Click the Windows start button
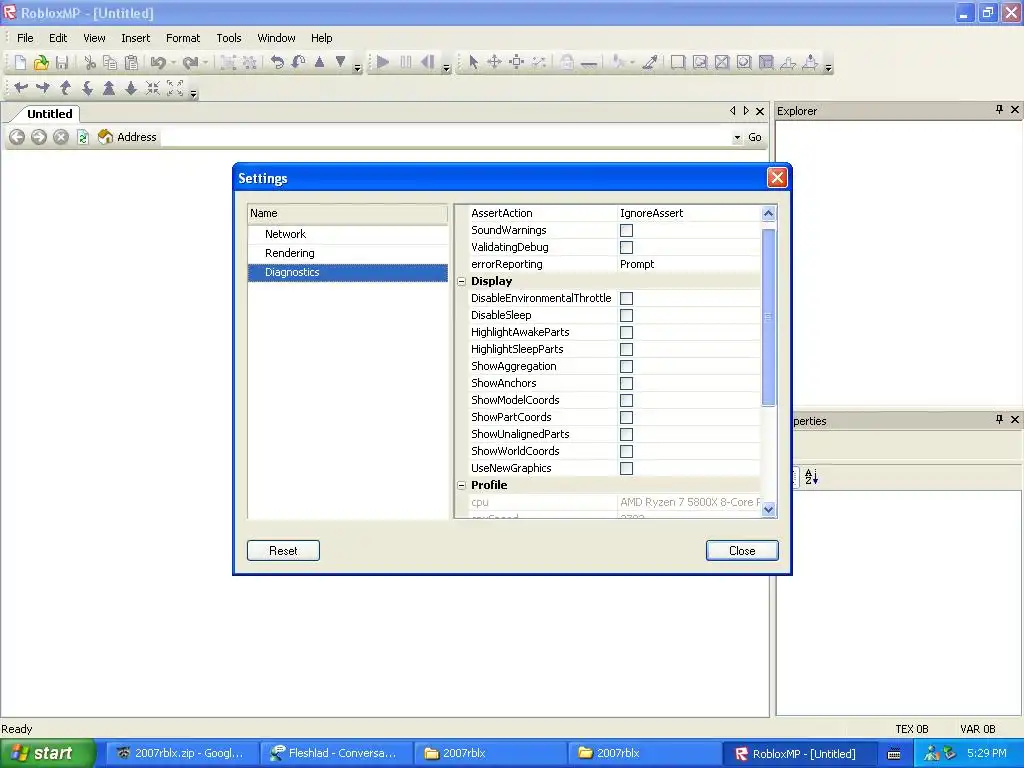The image size is (1024, 768). click(x=47, y=753)
